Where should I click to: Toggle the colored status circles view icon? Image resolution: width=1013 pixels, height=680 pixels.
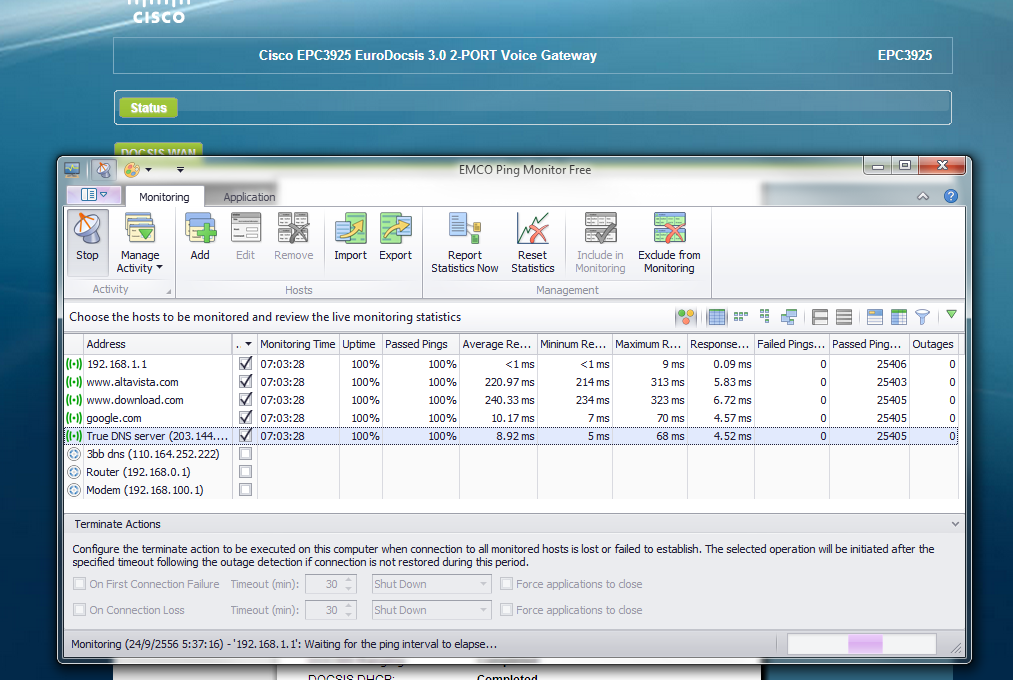[x=685, y=317]
